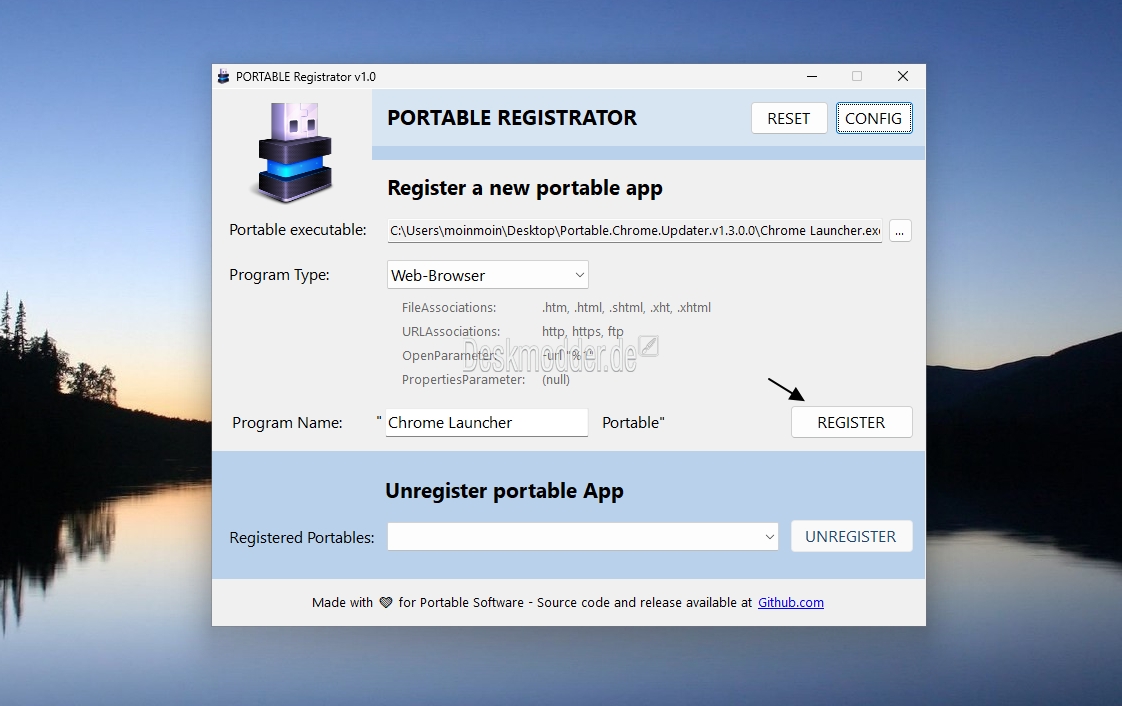The height and width of the screenshot is (706, 1122).
Task: Open the CONFIG settings button
Action: pos(873,118)
